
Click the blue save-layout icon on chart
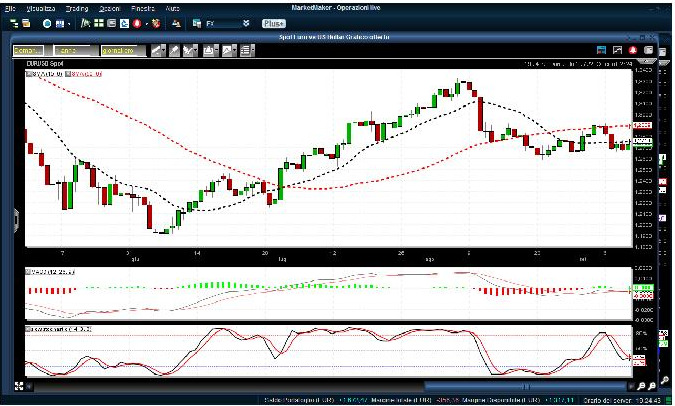[x=603, y=49]
